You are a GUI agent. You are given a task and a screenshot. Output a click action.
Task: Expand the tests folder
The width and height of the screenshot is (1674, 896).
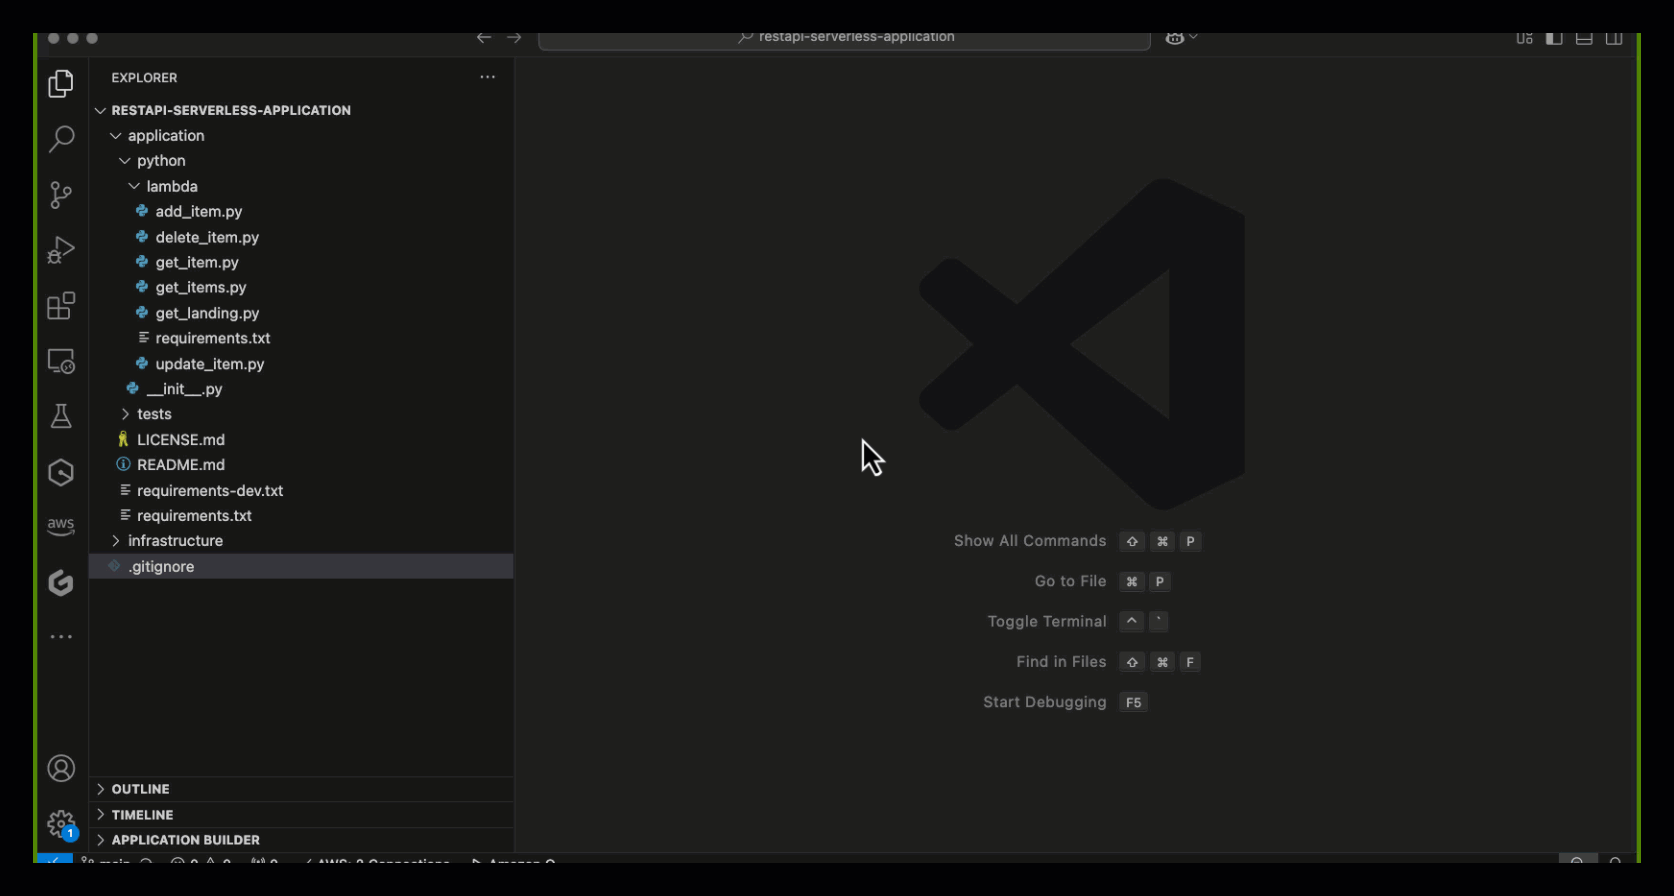pyautogui.click(x=154, y=414)
